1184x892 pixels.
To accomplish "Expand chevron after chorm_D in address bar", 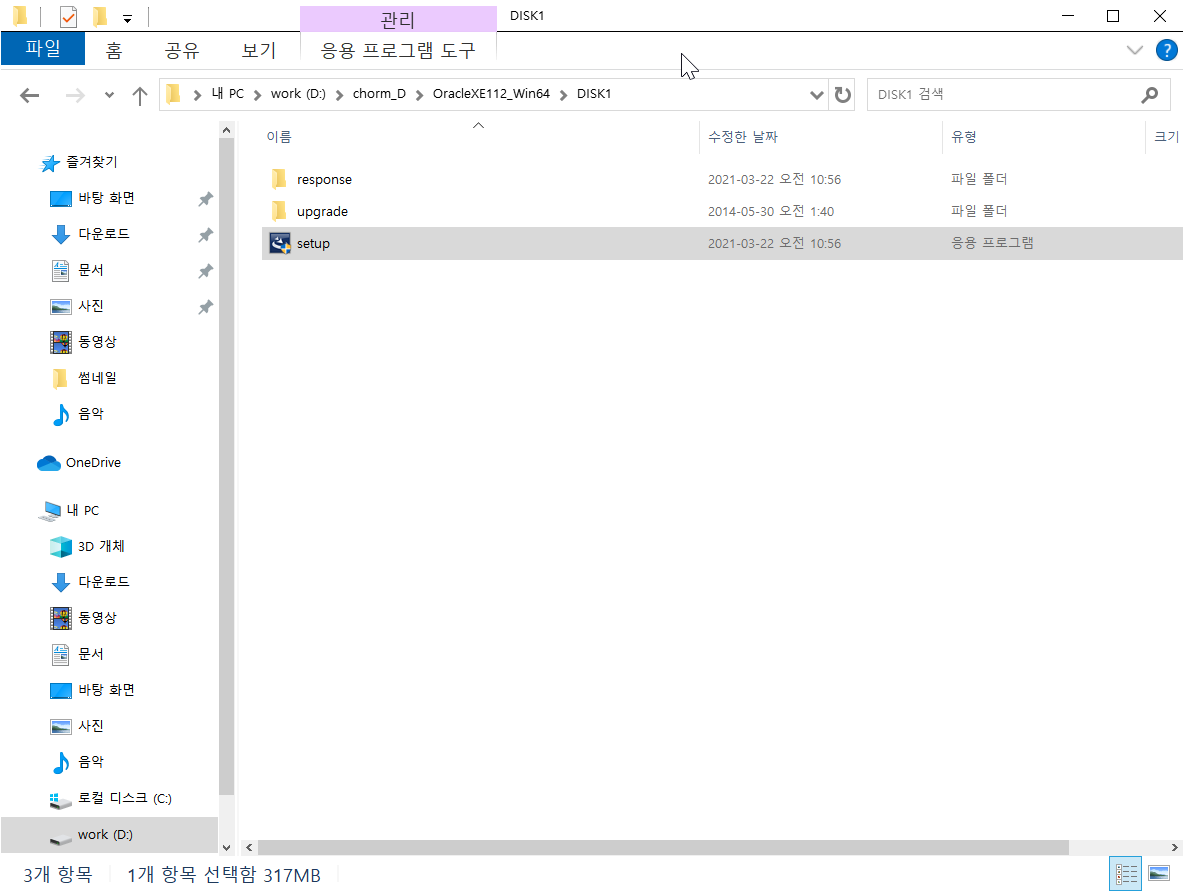I will pyautogui.click(x=419, y=94).
